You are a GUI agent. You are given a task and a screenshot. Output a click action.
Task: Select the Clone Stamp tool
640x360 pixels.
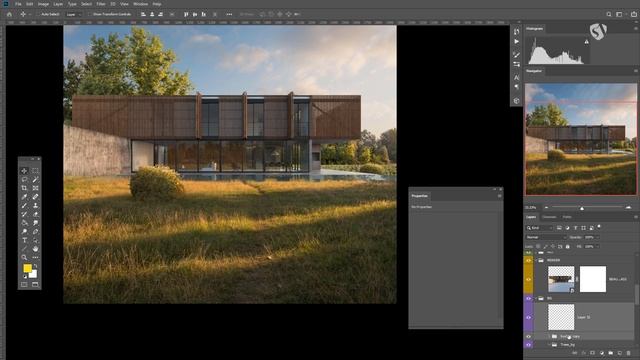(x=35, y=205)
